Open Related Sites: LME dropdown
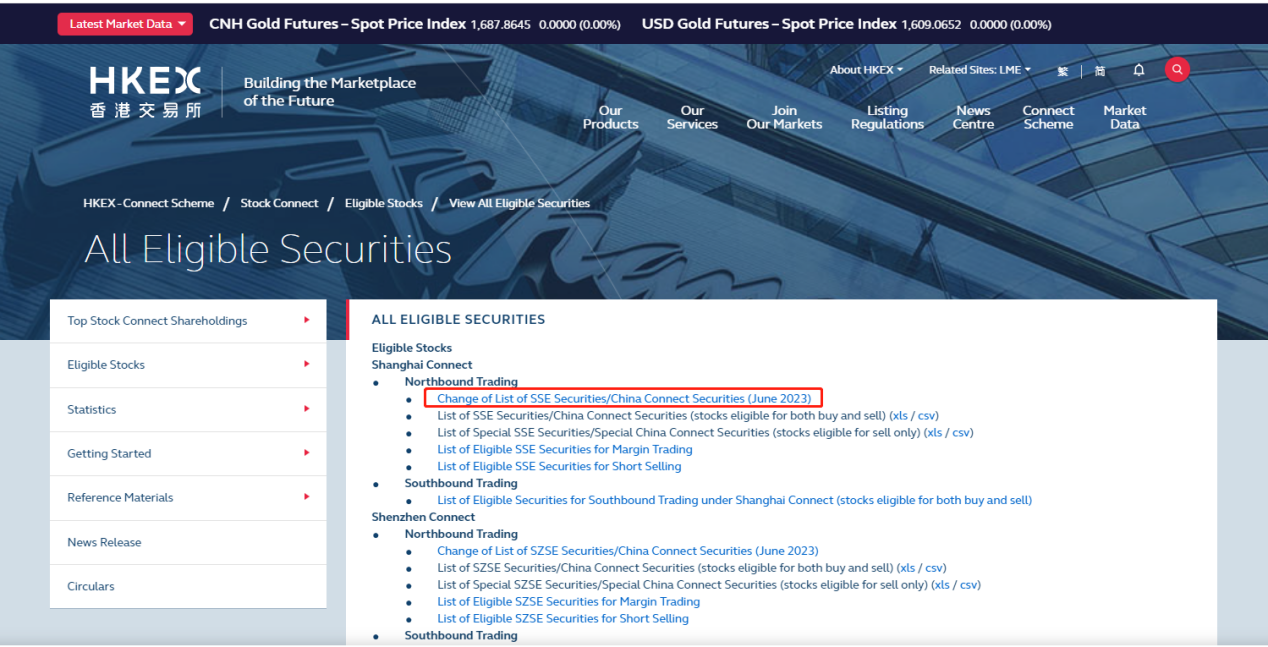 point(979,70)
